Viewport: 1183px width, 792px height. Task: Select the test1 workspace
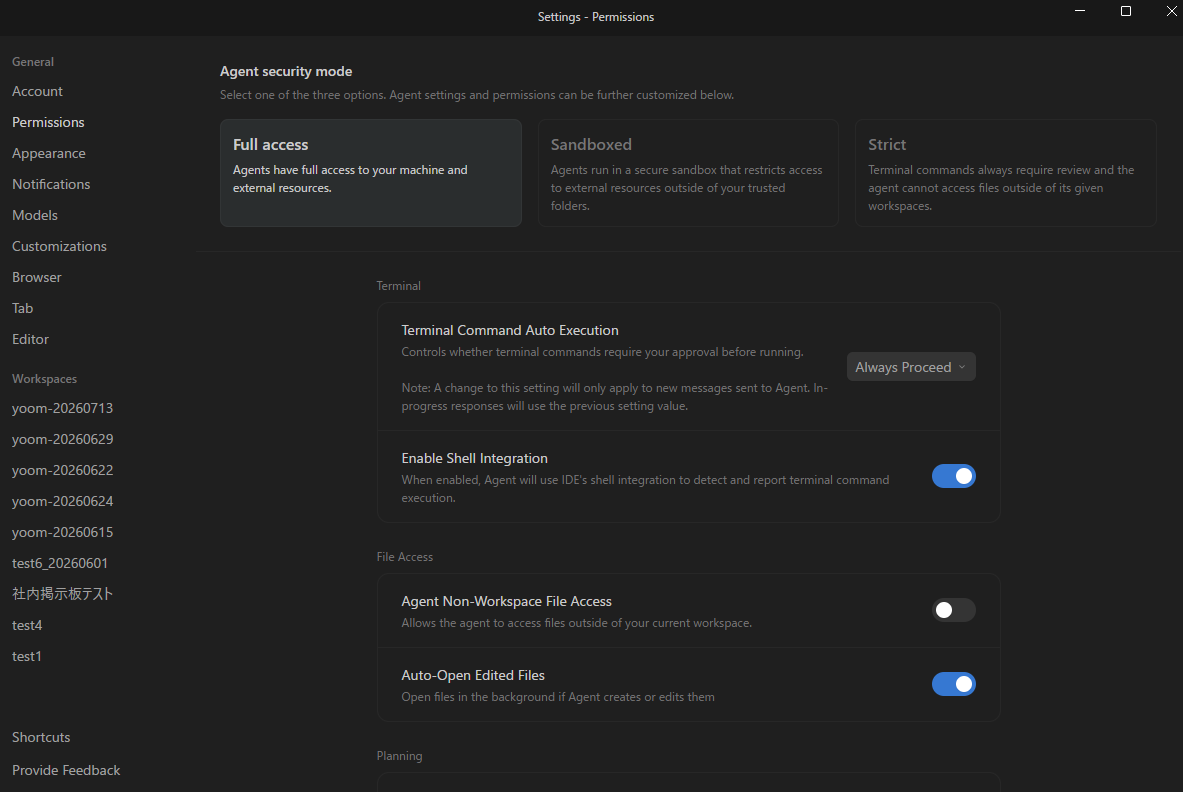(26, 656)
